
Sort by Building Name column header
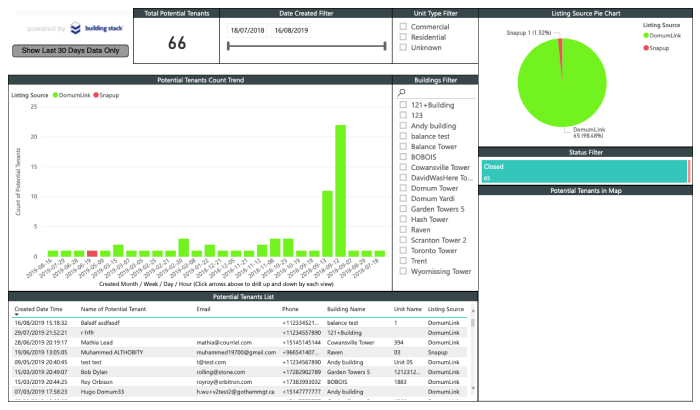click(346, 309)
